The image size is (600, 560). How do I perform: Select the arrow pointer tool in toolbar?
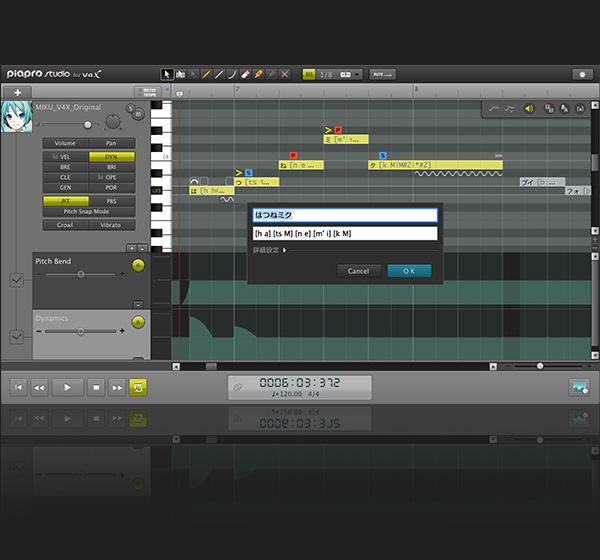tap(167, 74)
